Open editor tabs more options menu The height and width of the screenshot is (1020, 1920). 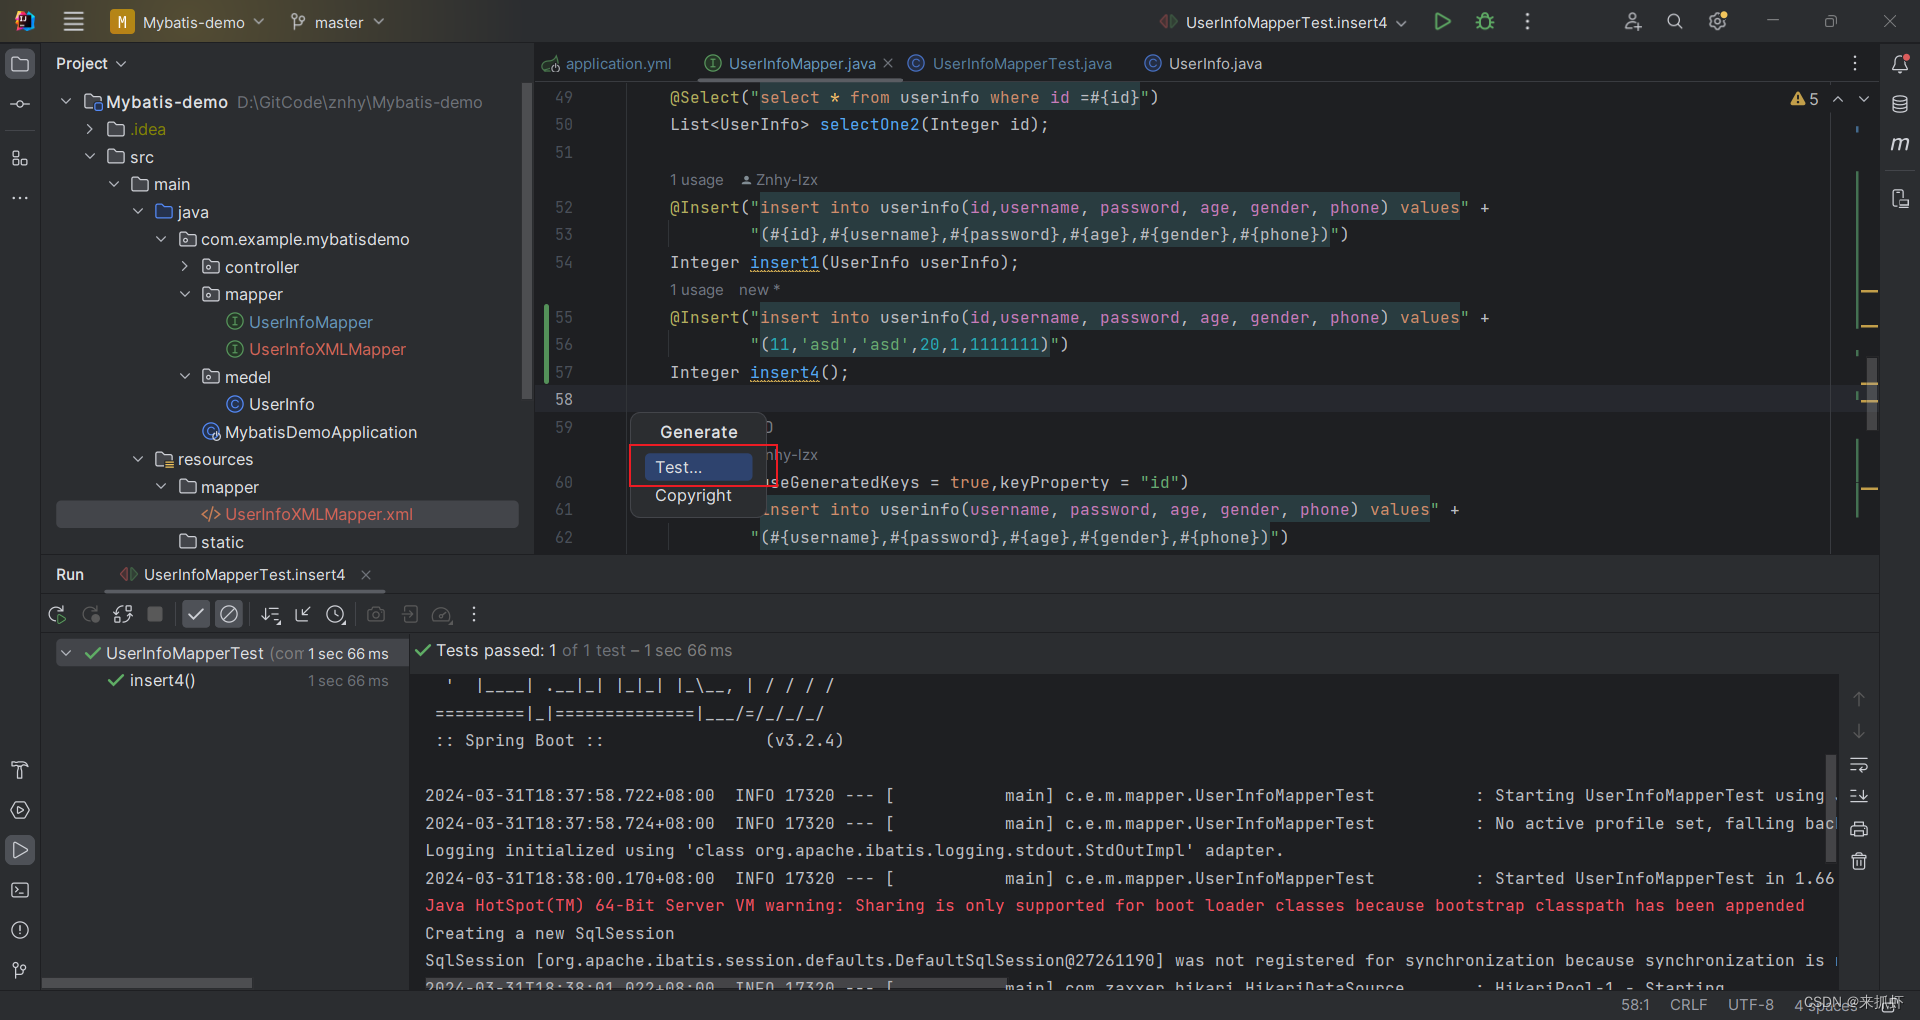pyautogui.click(x=1855, y=63)
